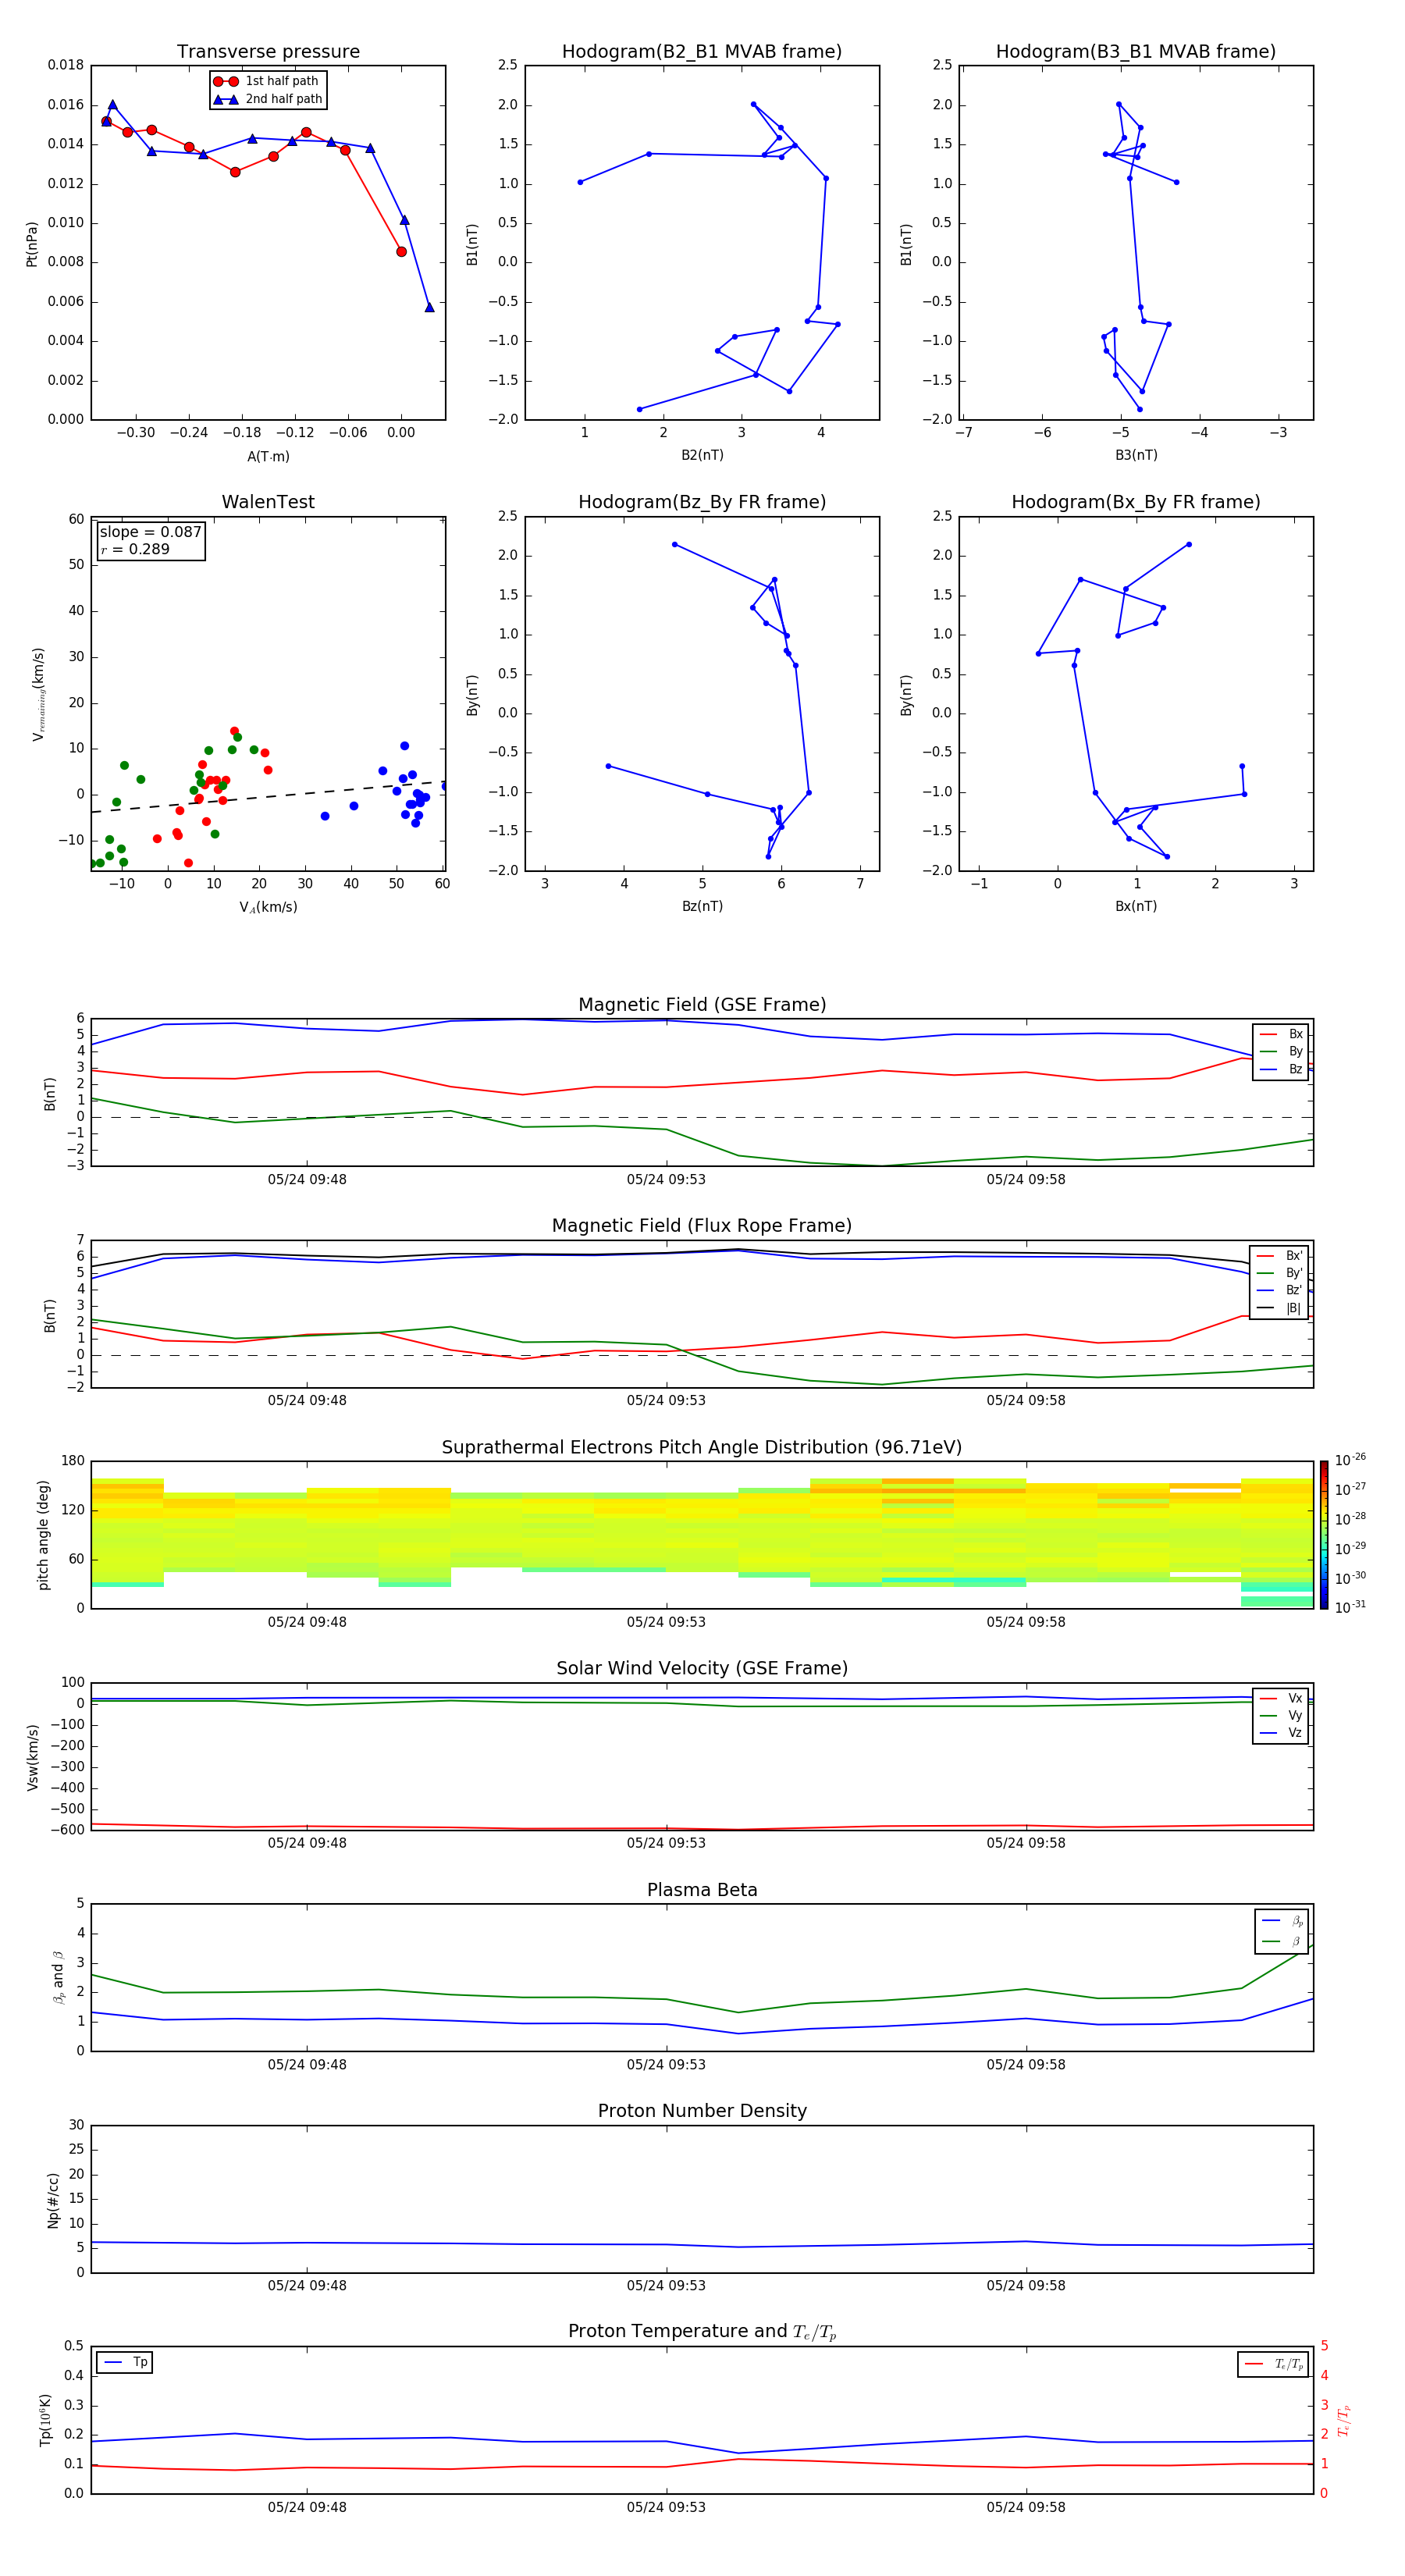1405x2576 pixels.
Task: Click the 'slope = 0.087' annotation
Action: (x=150, y=532)
